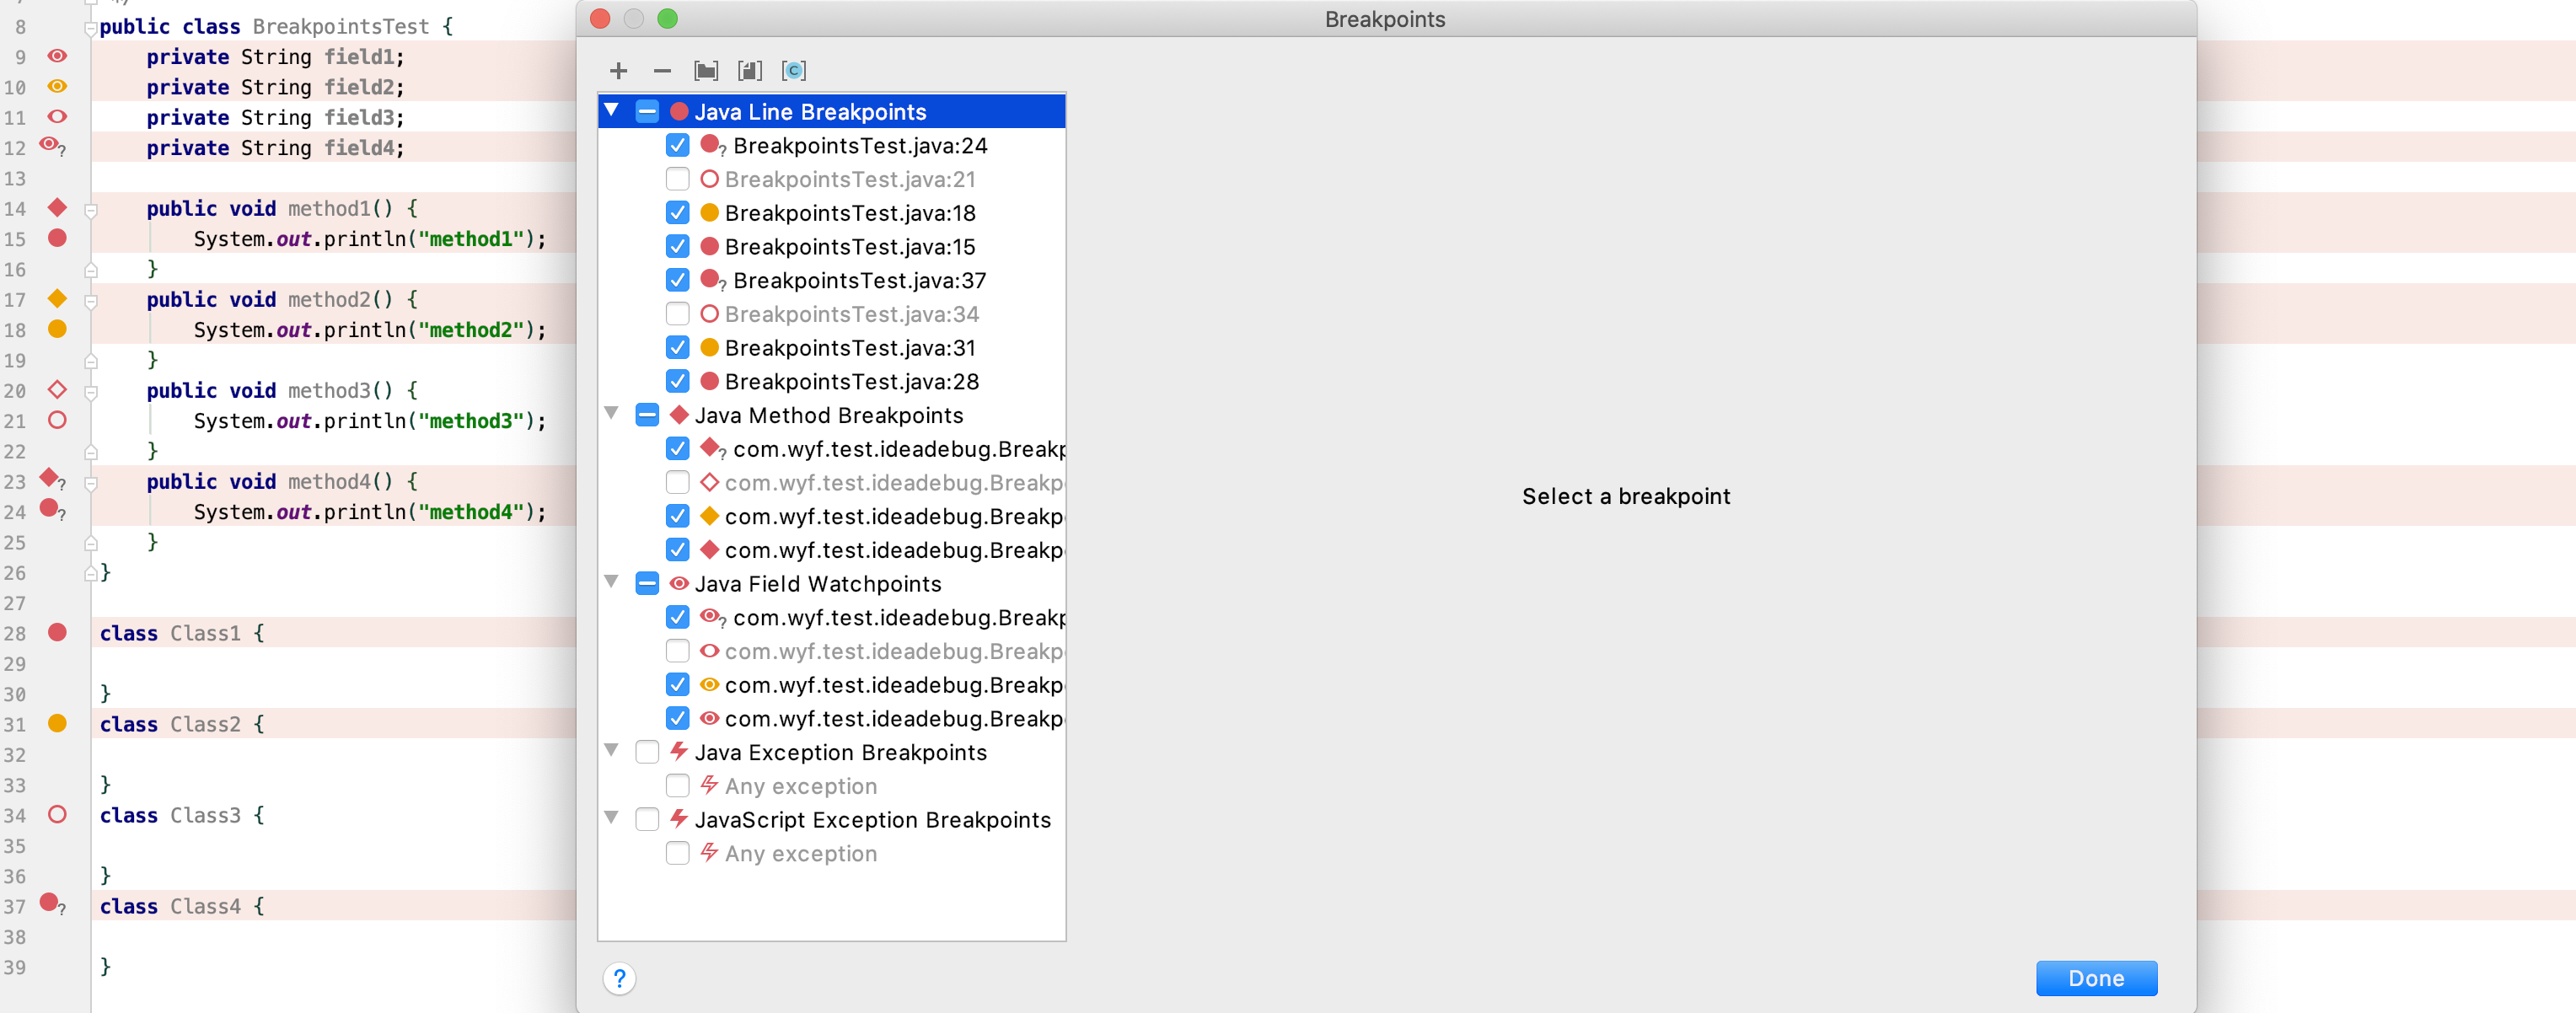Click disabled breakpoint circle on line 21

57,420
